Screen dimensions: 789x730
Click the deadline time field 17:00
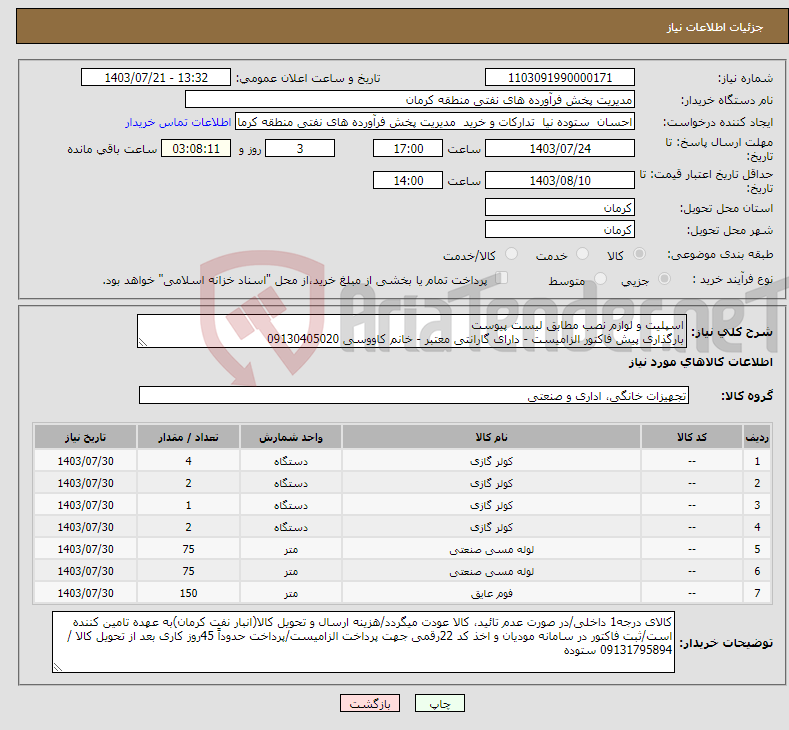pyautogui.click(x=408, y=148)
